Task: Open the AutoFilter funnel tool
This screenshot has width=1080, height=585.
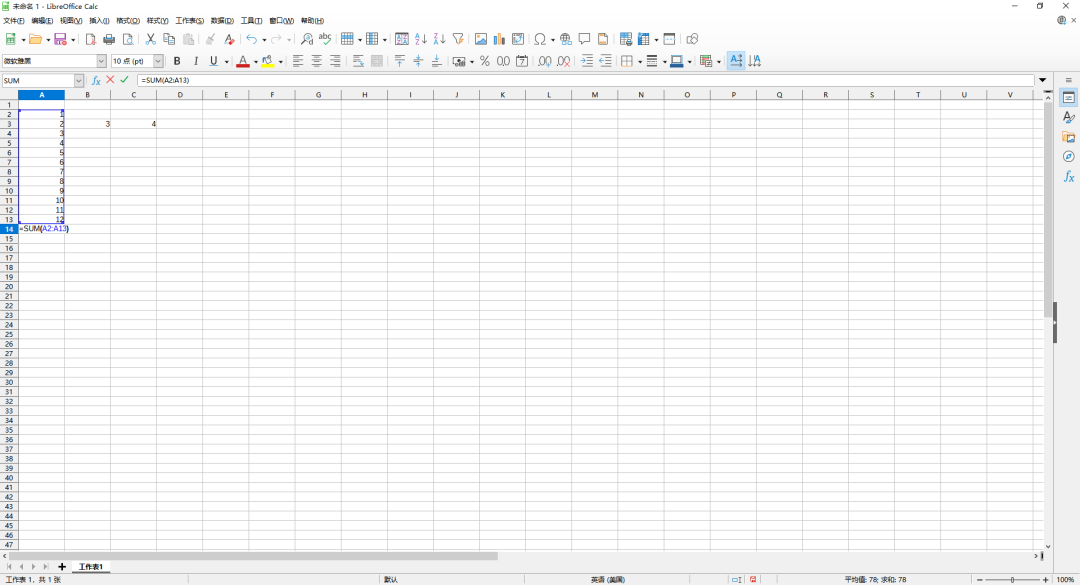Action: tap(458, 39)
